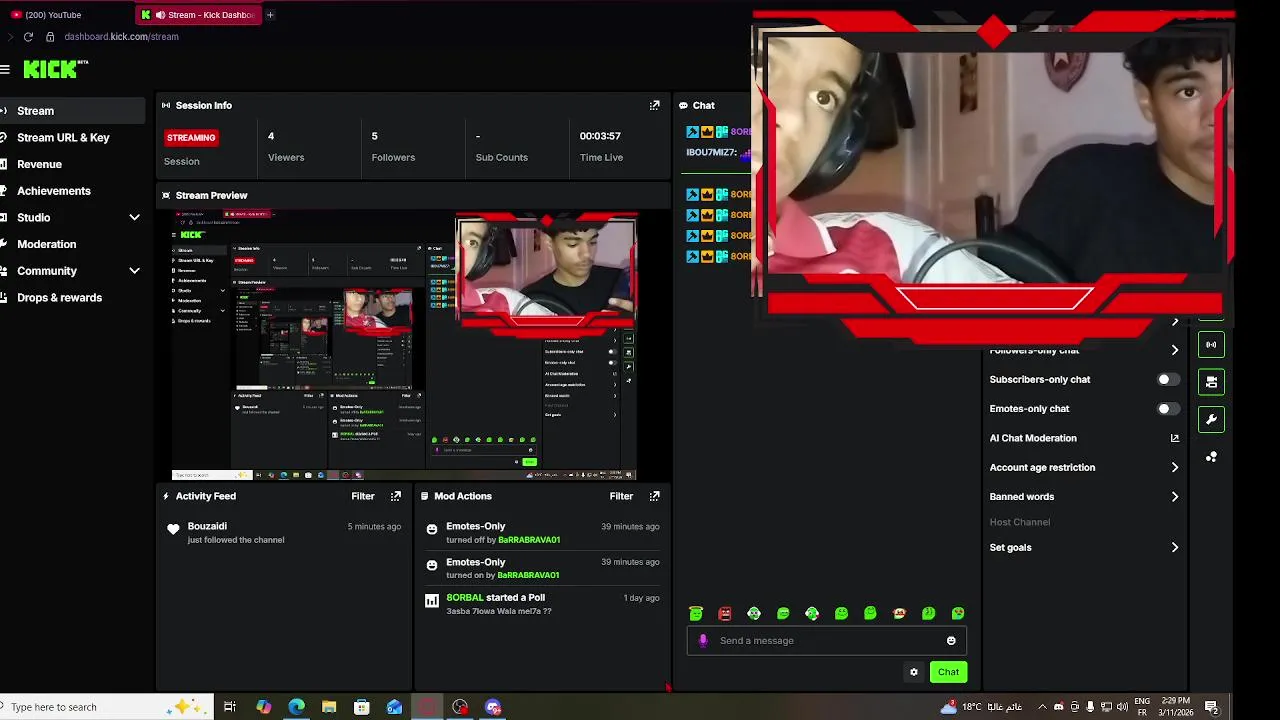Open the Kick hamburger menu

tap(5, 69)
